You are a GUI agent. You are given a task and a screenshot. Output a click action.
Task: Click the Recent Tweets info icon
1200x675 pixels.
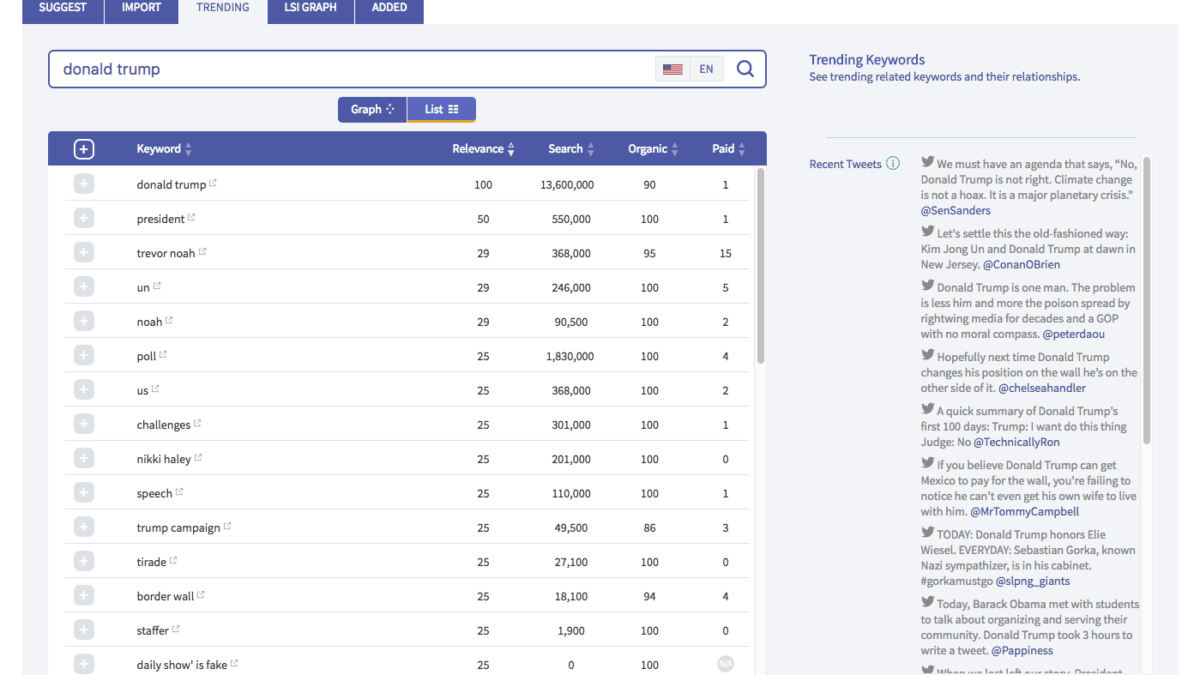pyautogui.click(x=893, y=164)
